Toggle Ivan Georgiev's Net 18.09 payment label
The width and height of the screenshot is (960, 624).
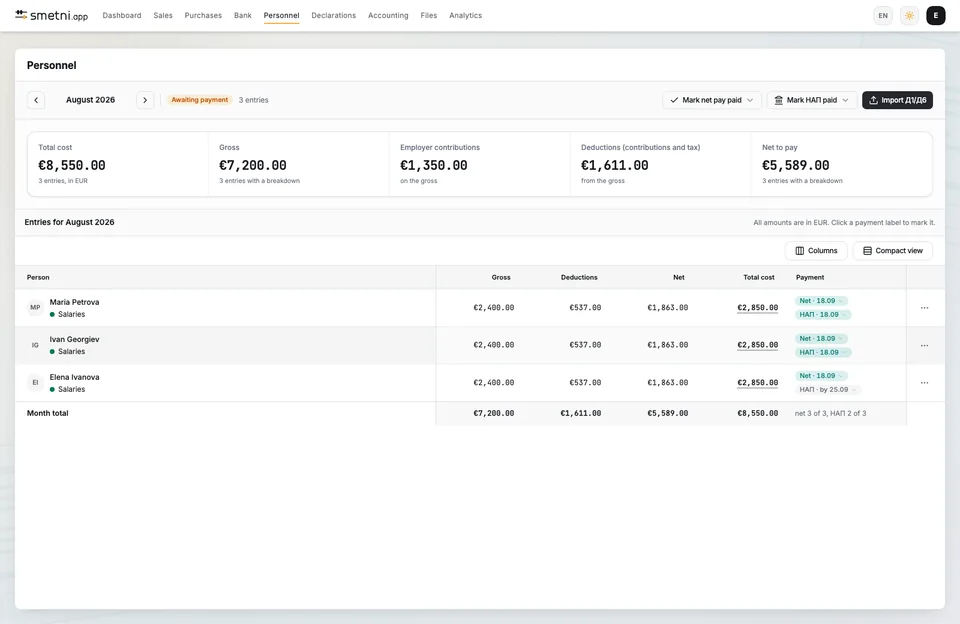[821, 339]
